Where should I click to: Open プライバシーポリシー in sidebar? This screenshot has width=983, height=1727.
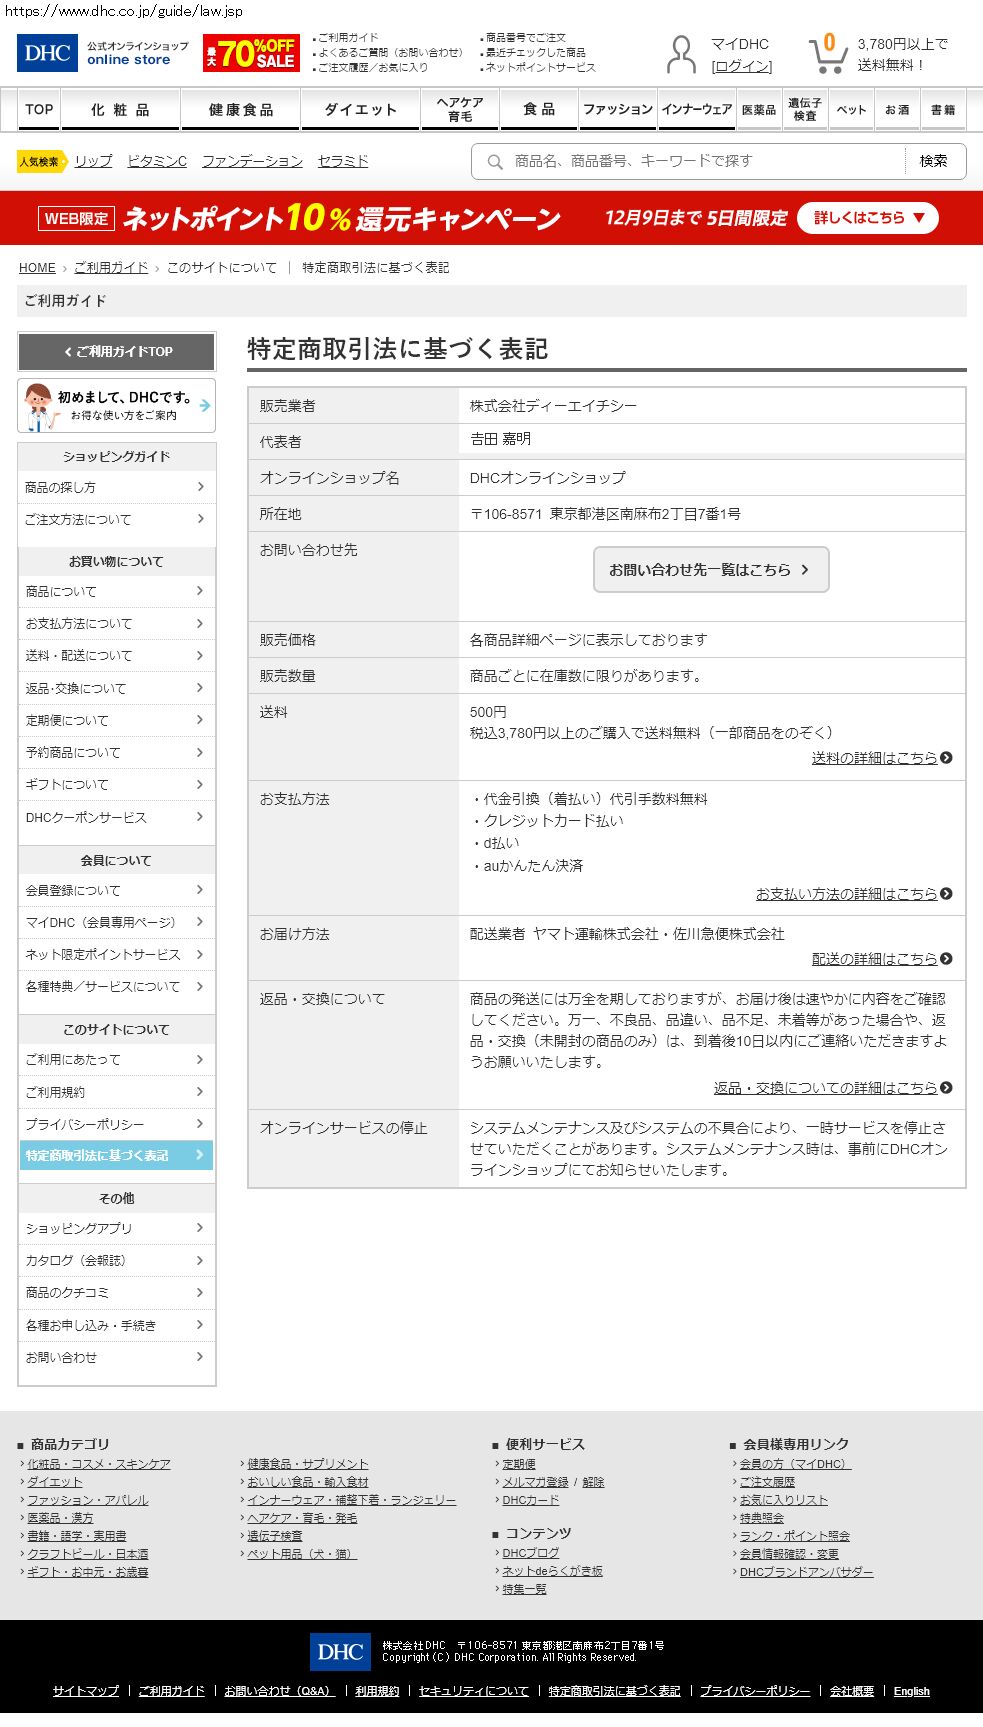click(x=116, y=1124)
